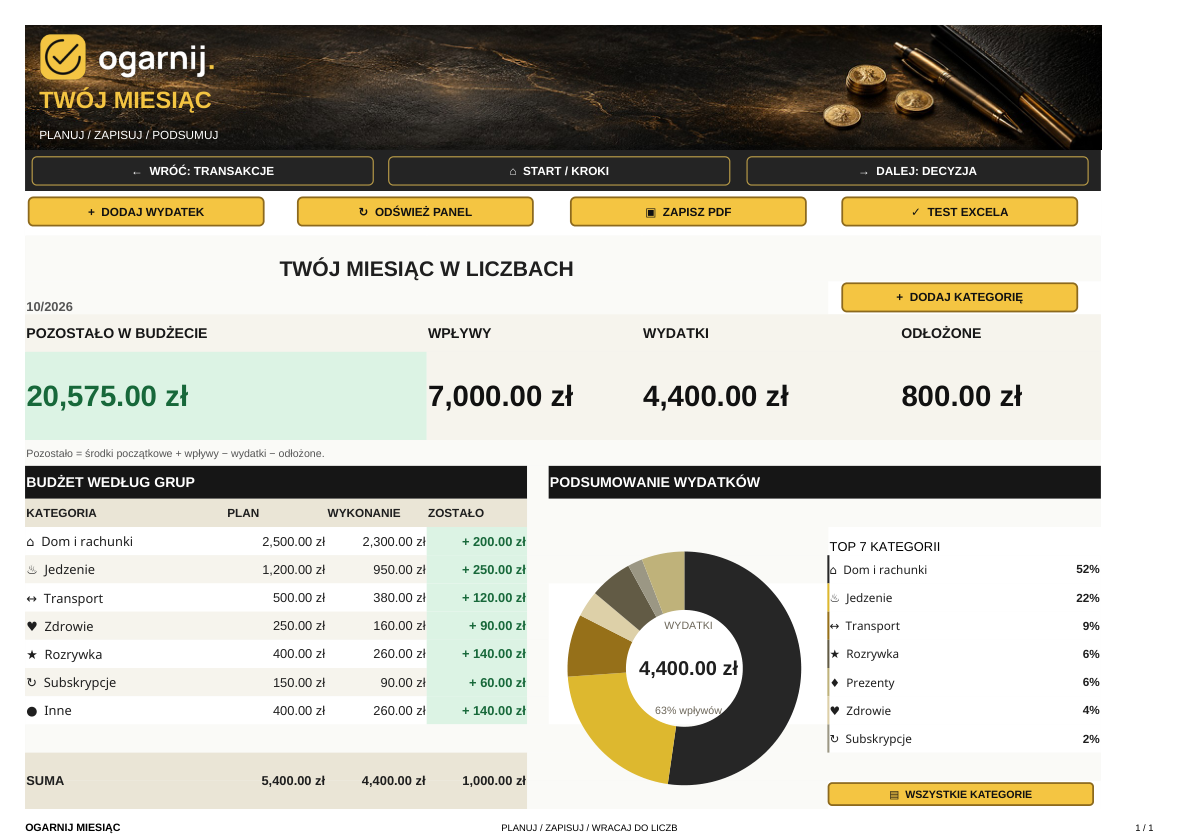Click the heart icon beside Zdrowie in budget table
1179x834 pixels.
(32, 626)
